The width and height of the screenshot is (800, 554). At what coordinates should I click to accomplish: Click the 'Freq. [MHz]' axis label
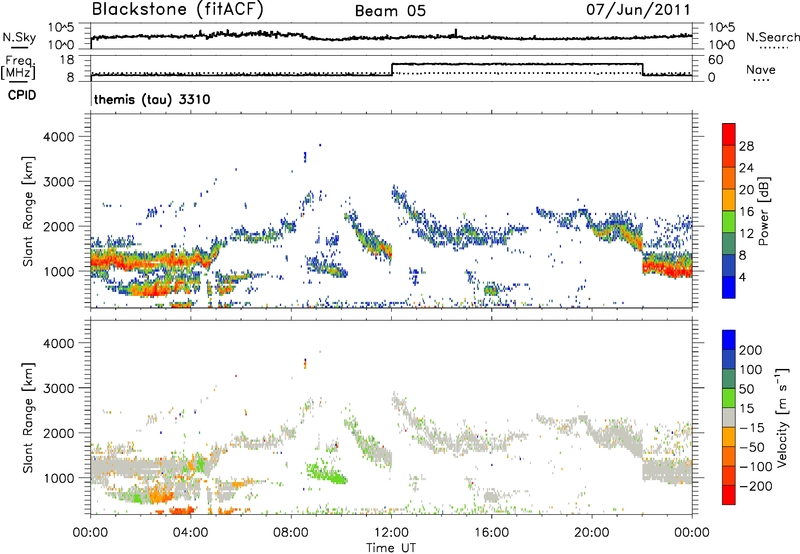click(18, 67)
